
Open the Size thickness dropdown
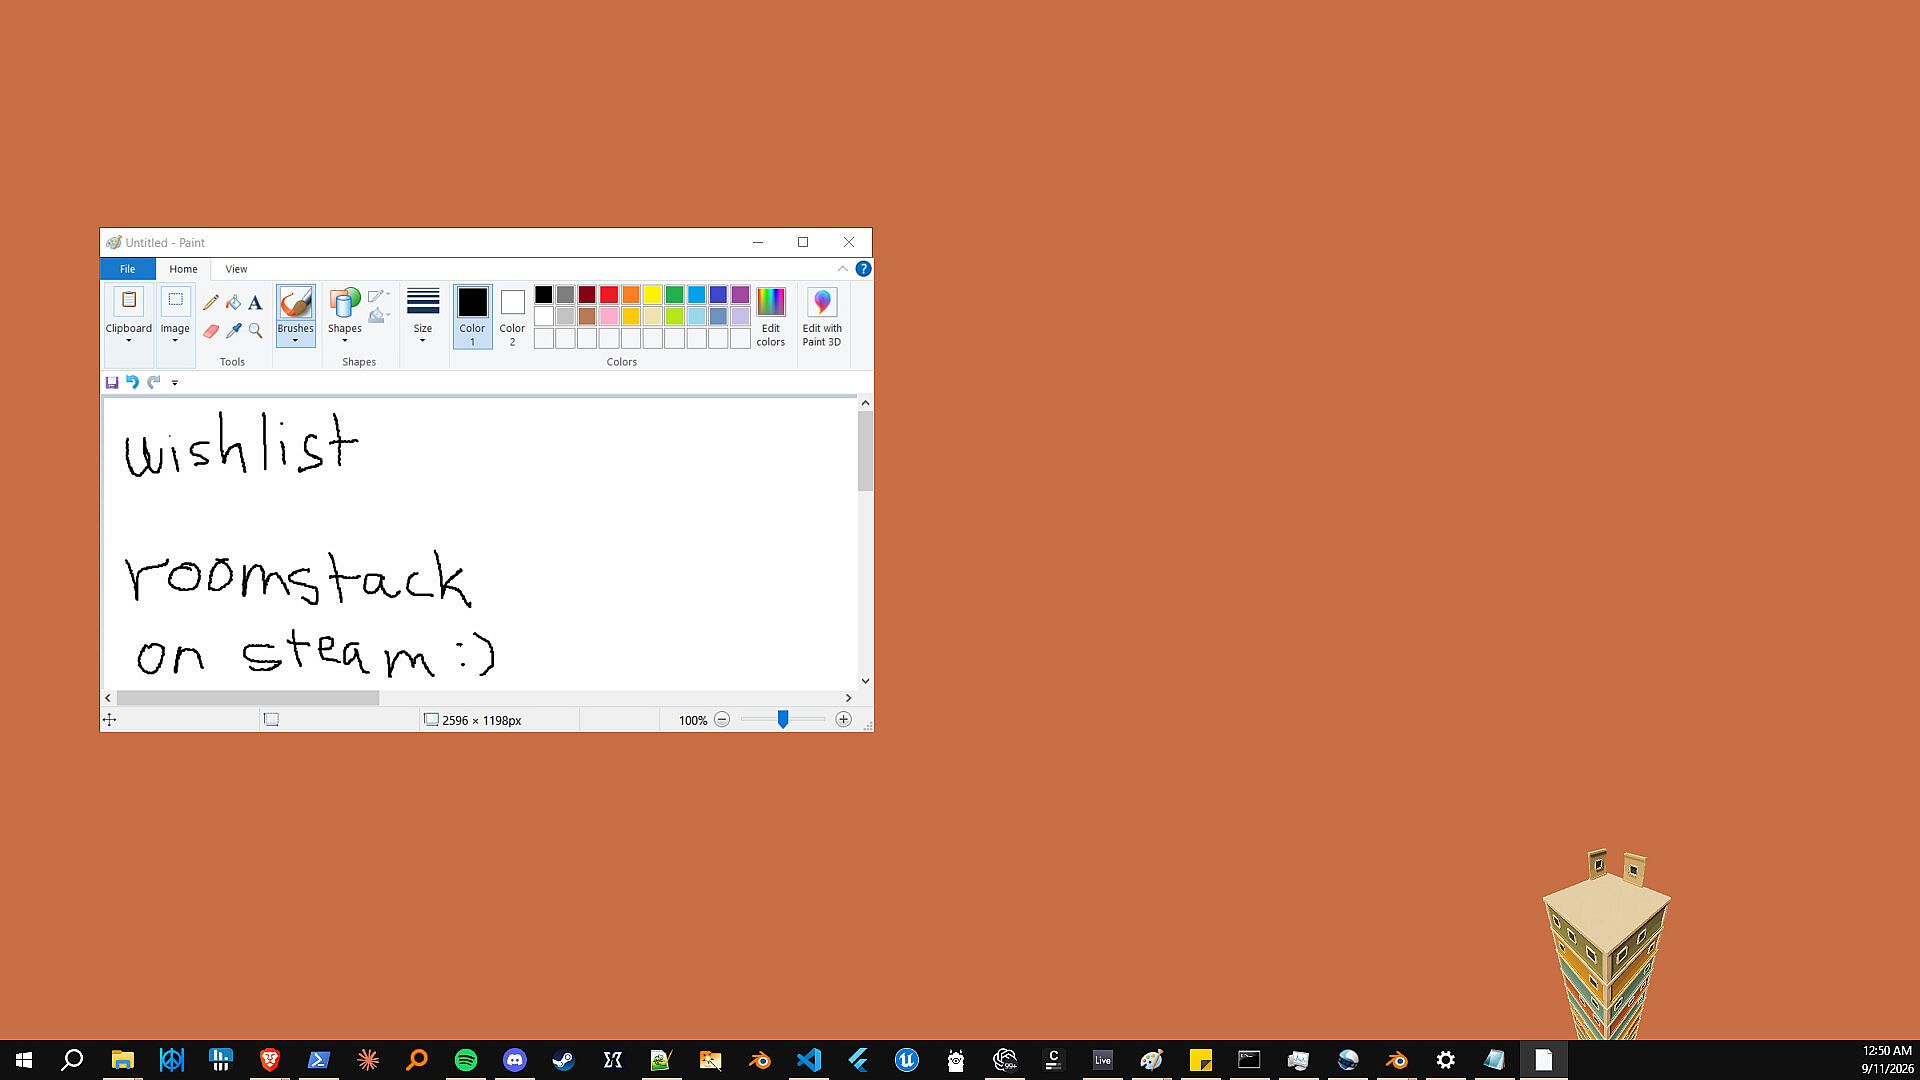point(423,316)
